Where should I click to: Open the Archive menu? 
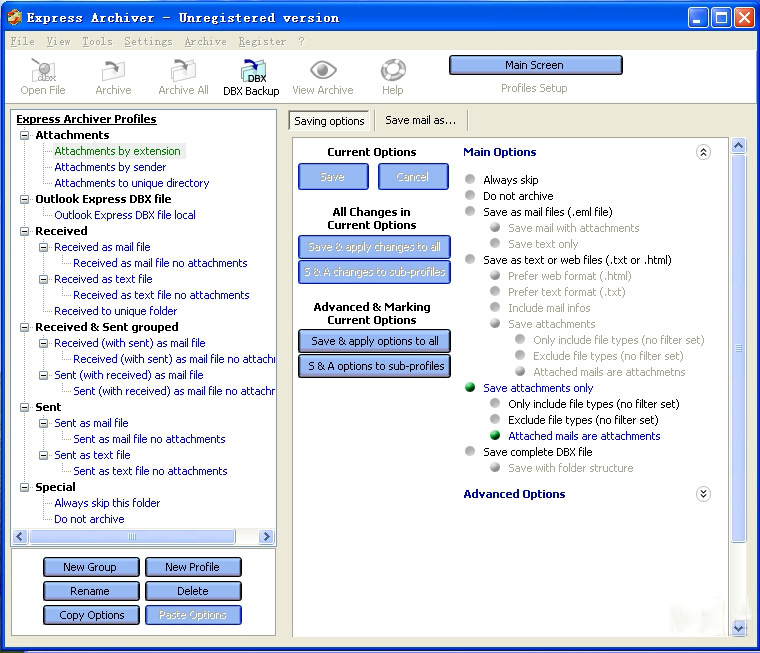(x=206, y=42)
